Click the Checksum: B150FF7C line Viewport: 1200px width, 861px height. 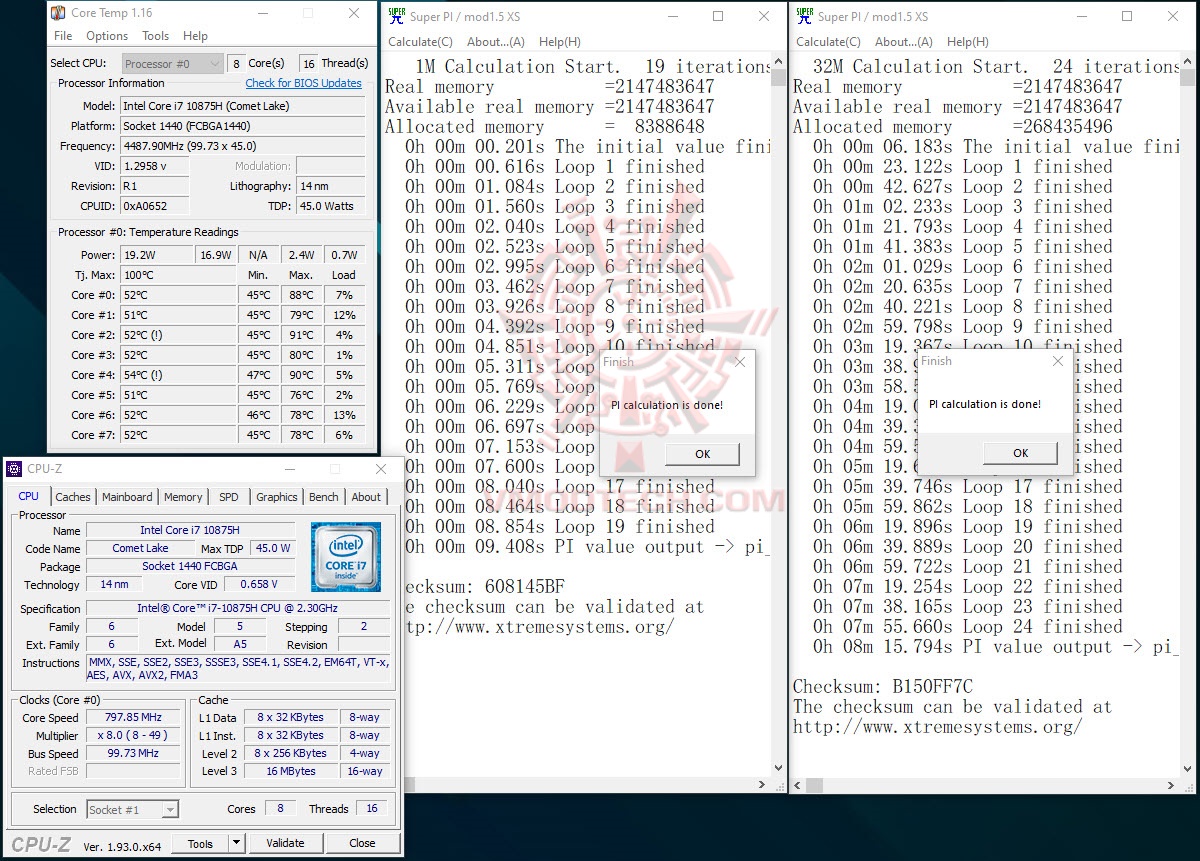click(x=883, y=686)
